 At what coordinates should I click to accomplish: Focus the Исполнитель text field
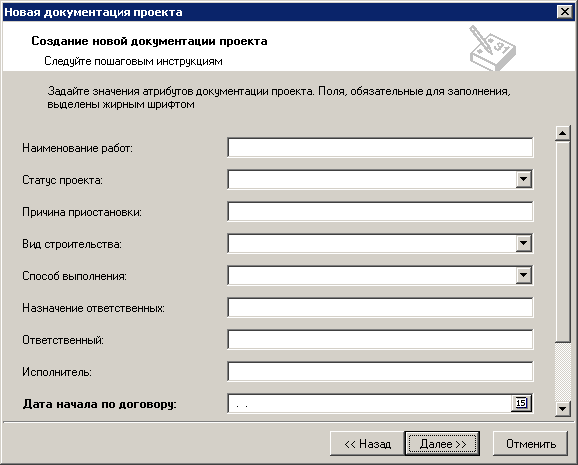click(380, 371)
